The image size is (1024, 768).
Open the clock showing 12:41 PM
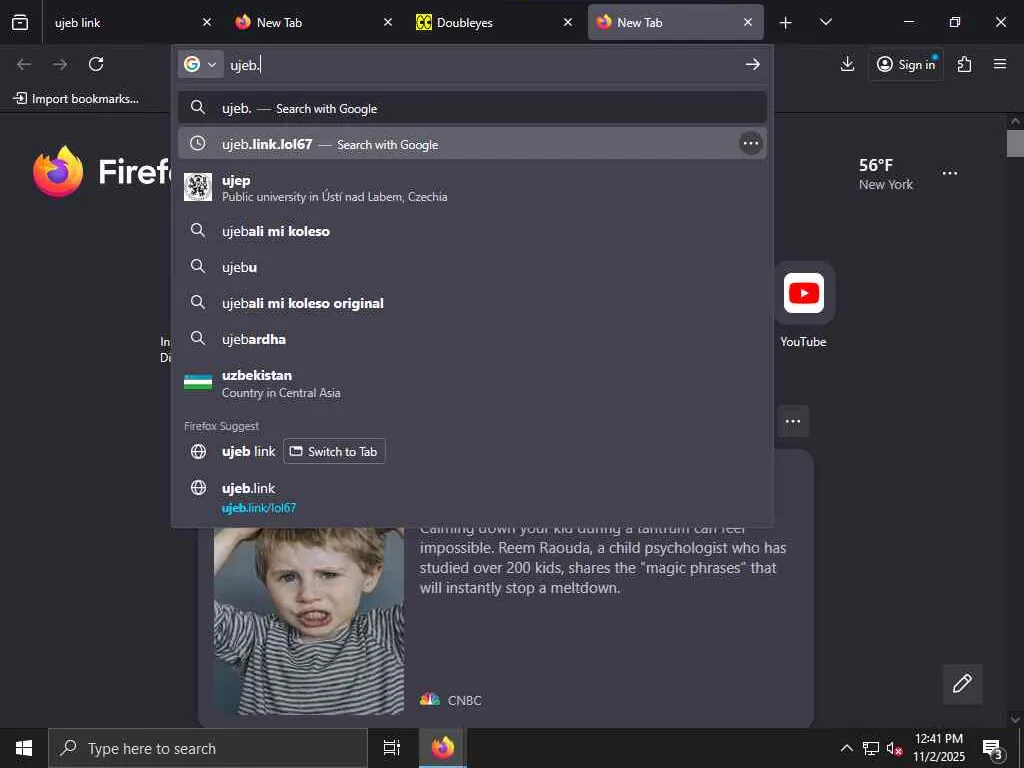point(938,748)
